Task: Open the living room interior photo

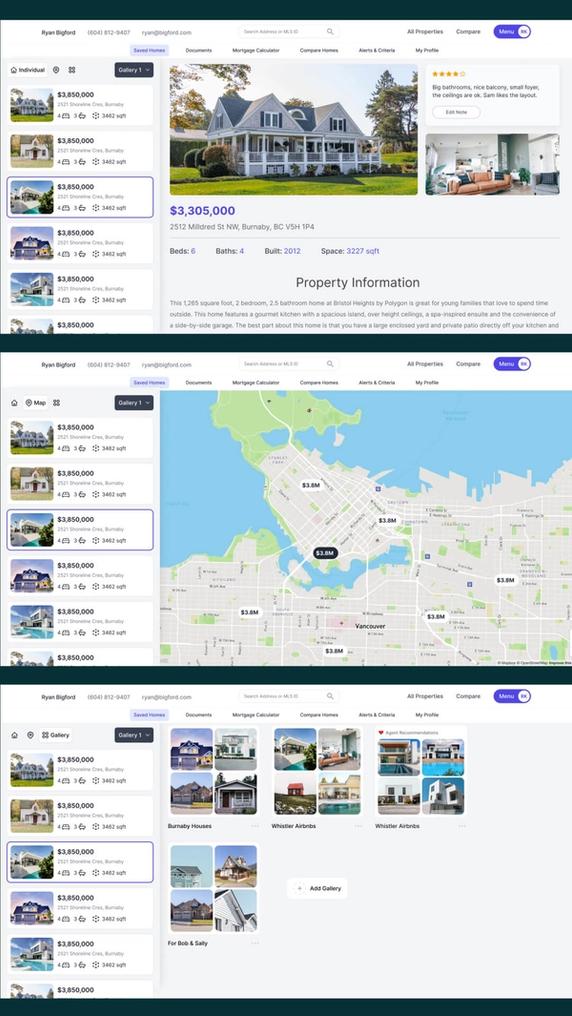Action: point(492,165)
